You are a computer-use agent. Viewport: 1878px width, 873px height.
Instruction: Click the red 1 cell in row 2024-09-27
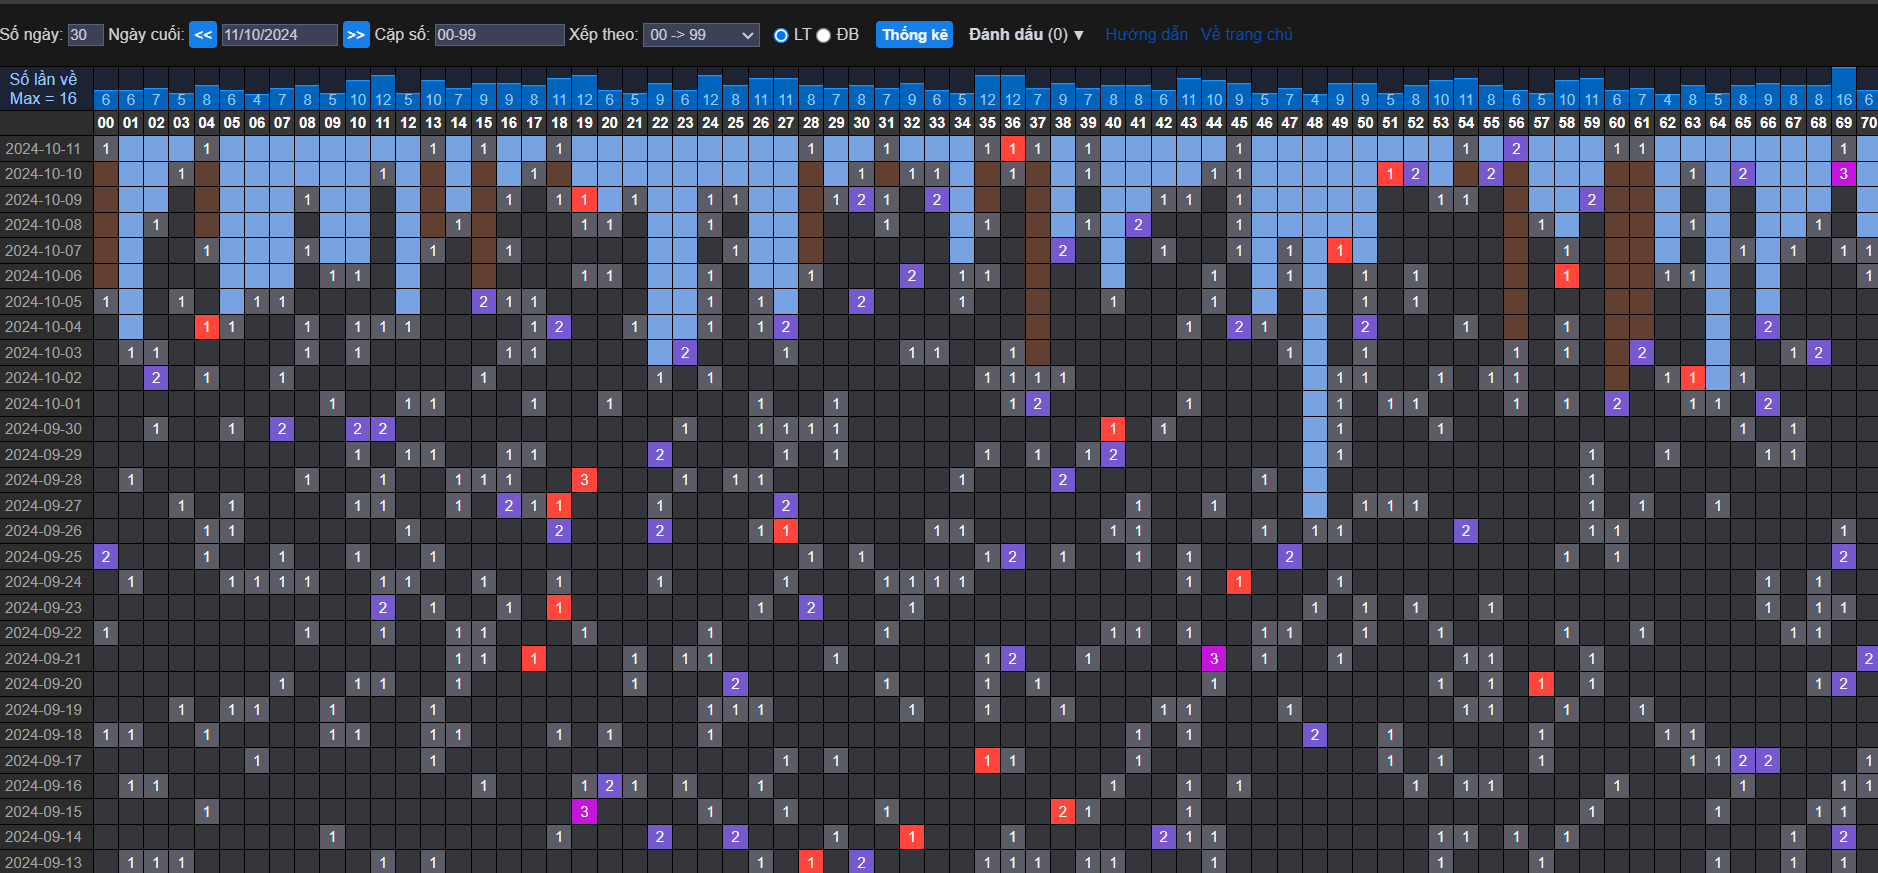[559, 506]
